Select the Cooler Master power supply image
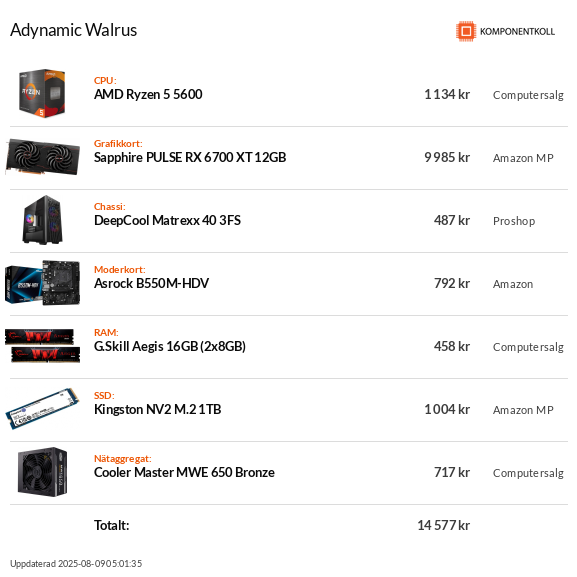The width and height of the screenshot is (577, 577). coord(43,472)
